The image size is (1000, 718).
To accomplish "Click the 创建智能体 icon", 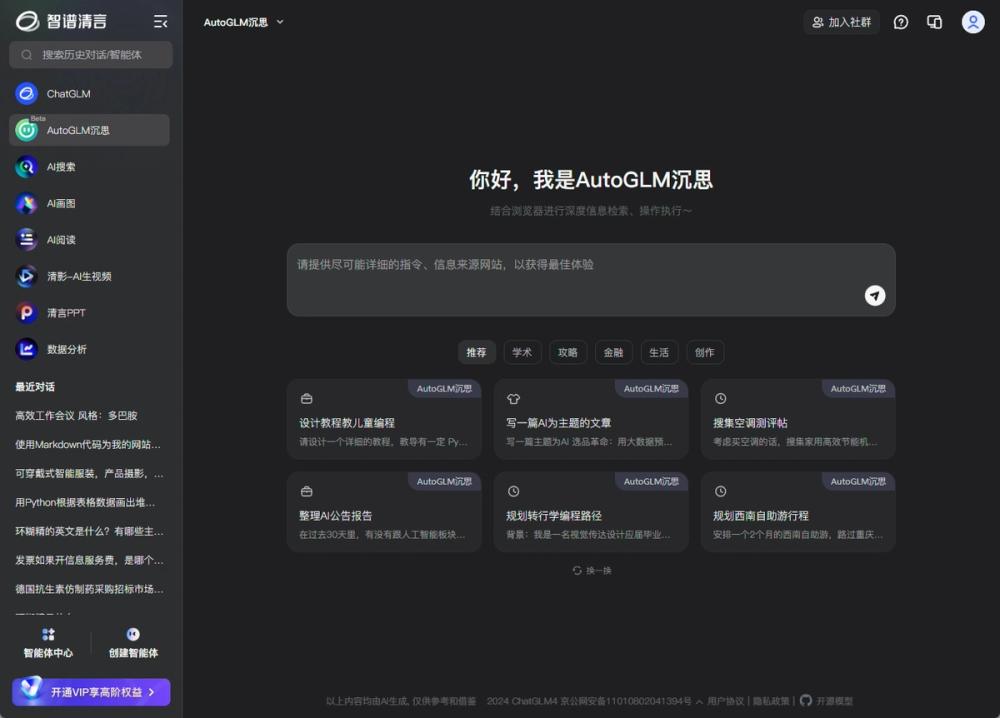I will (133, 634).
